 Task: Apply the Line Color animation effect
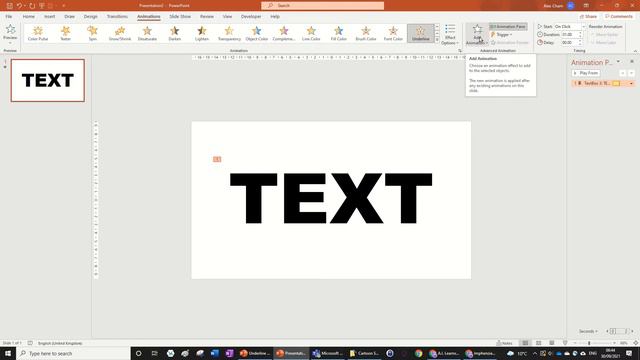(x=311, y=33)
